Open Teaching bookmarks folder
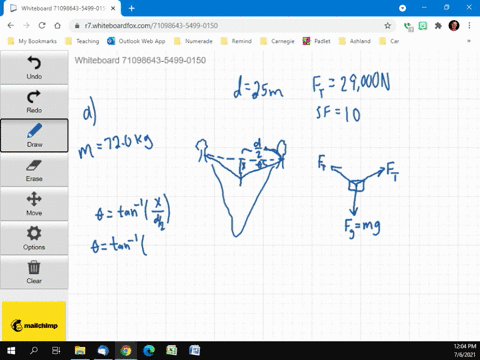 coord(83,41)
